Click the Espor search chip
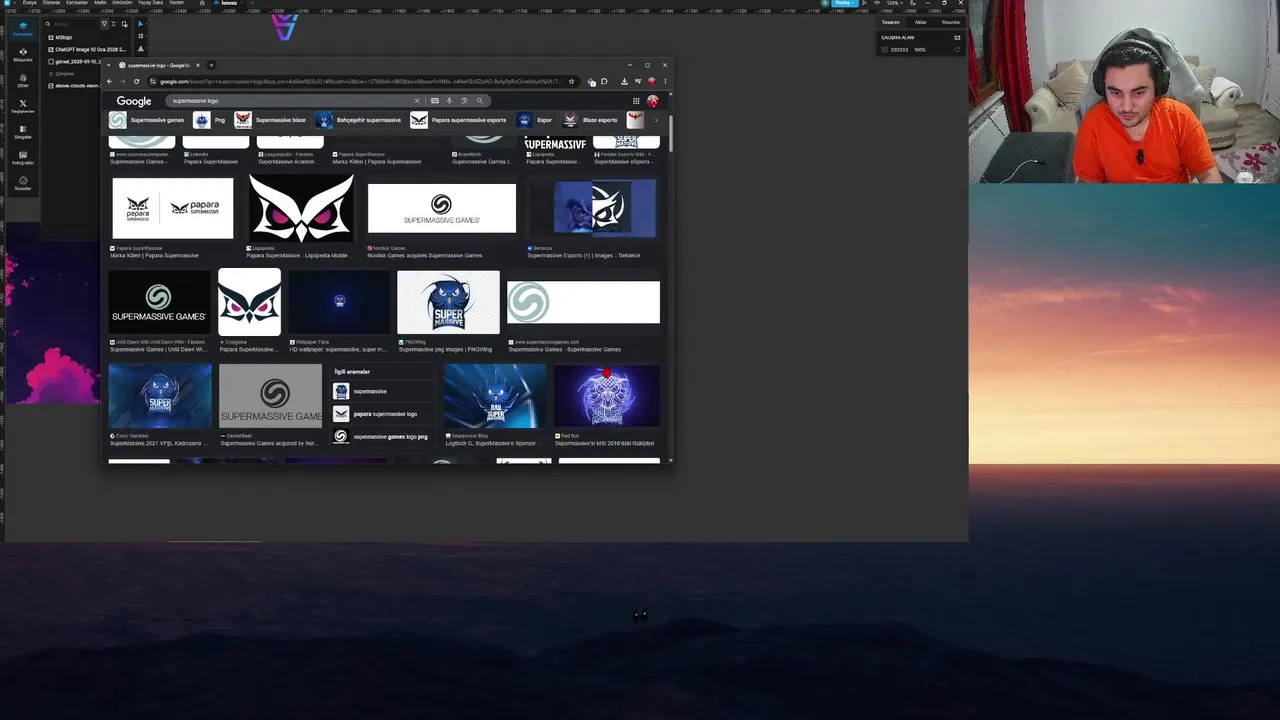 pyautogui.click(x=535, y=120)
